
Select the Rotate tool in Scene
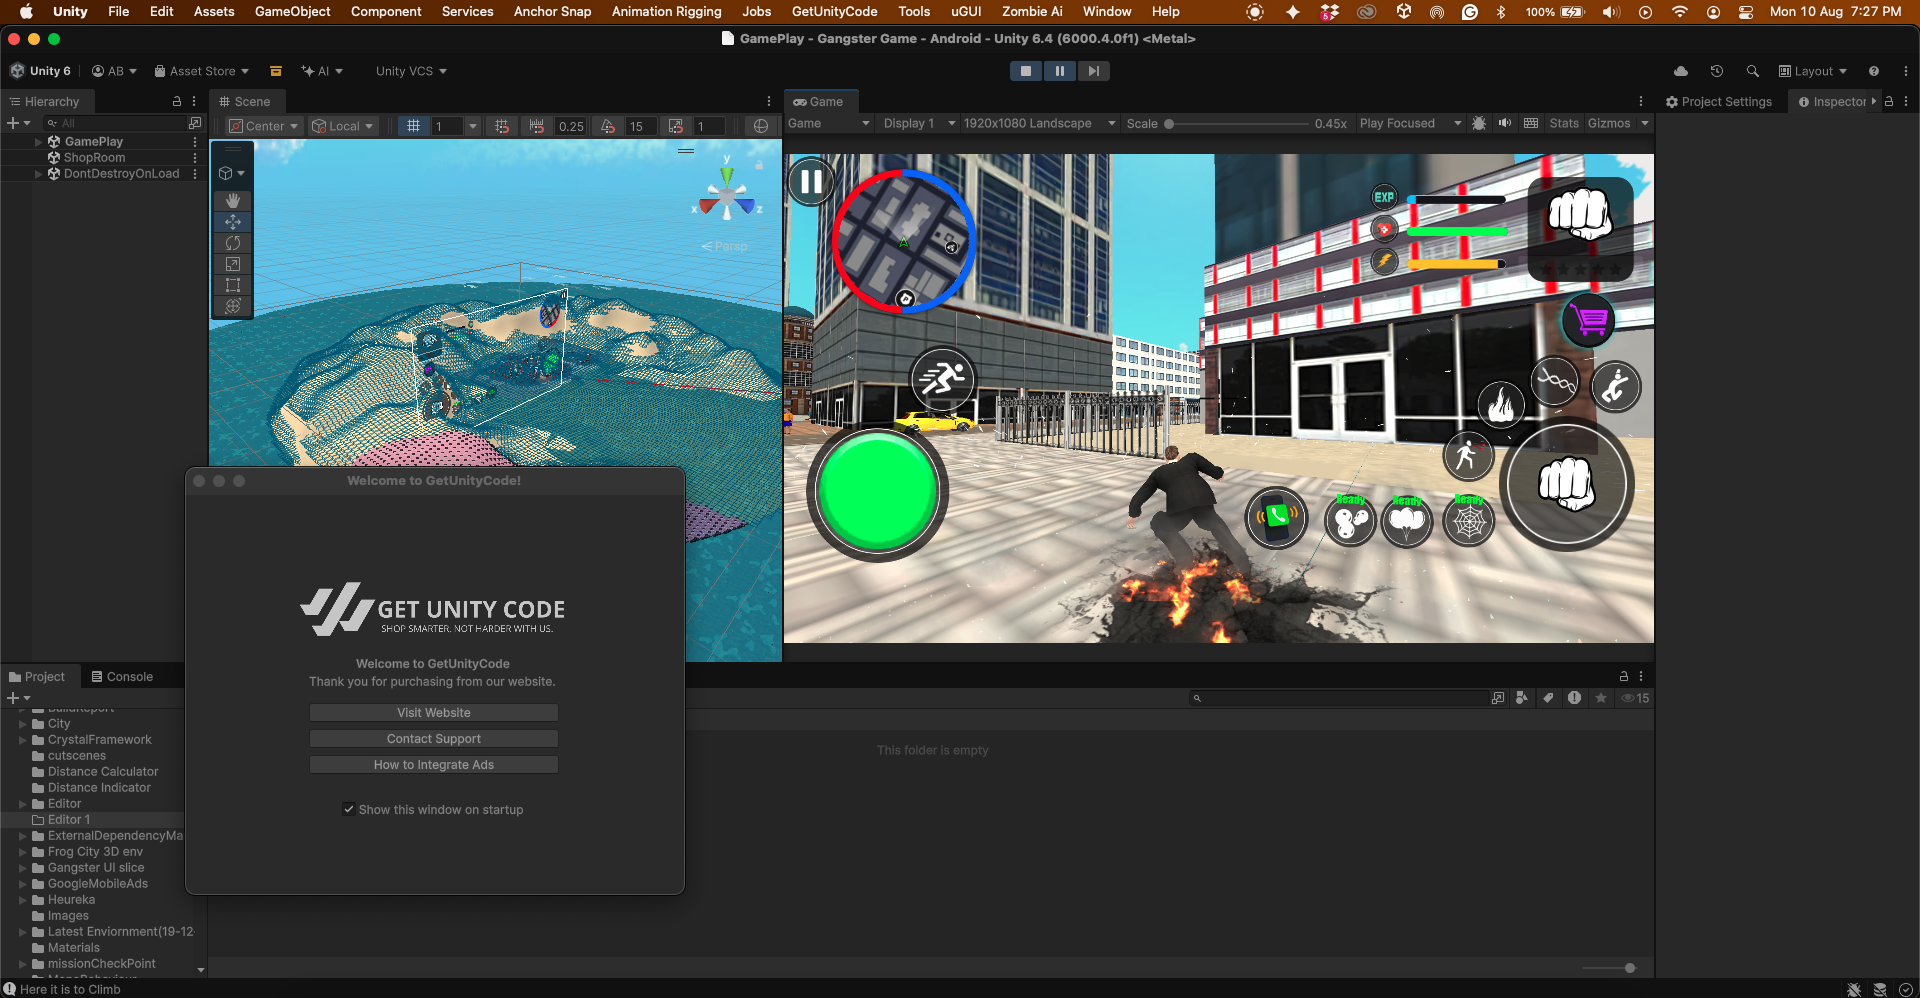pyautogui.click(x=233, y=243)
